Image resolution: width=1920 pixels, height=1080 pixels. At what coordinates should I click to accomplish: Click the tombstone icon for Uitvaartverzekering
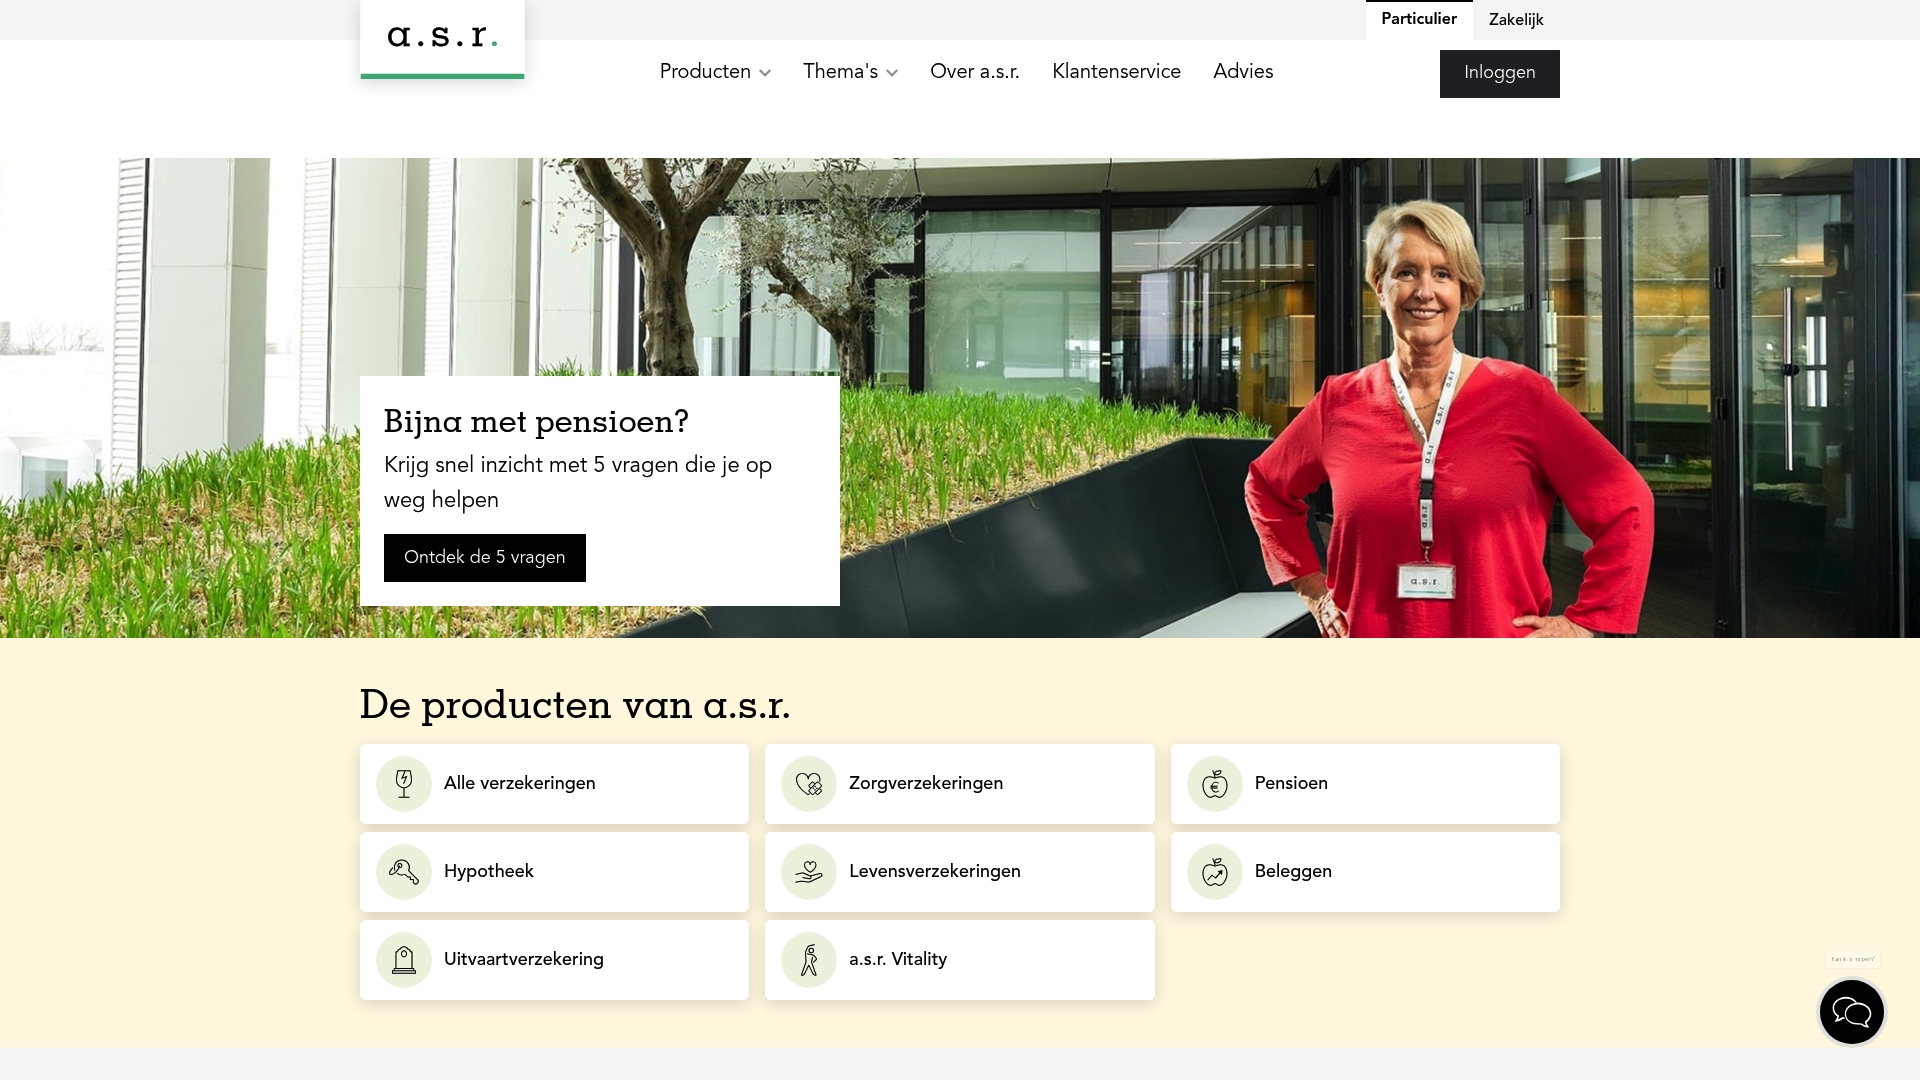pyautogui.click(x=404, y=960)
